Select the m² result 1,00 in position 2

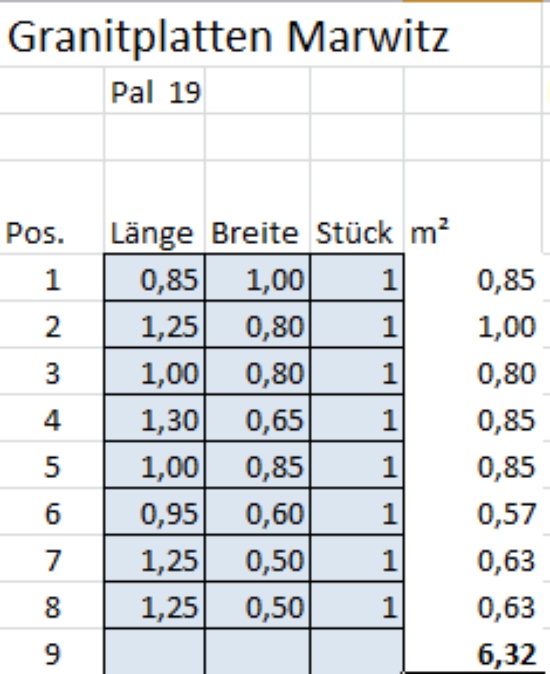click(x=473, y=324)
